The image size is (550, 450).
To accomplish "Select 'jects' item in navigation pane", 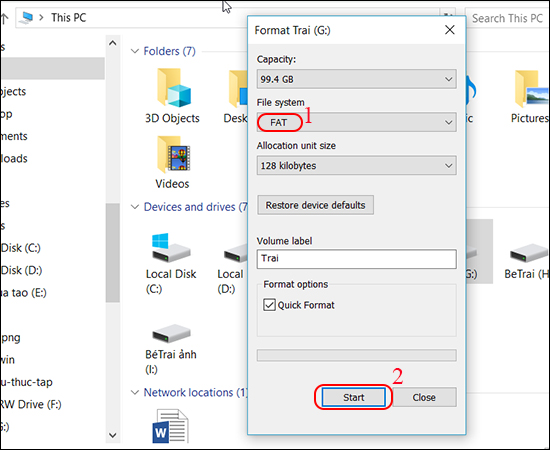I will 13,92.
